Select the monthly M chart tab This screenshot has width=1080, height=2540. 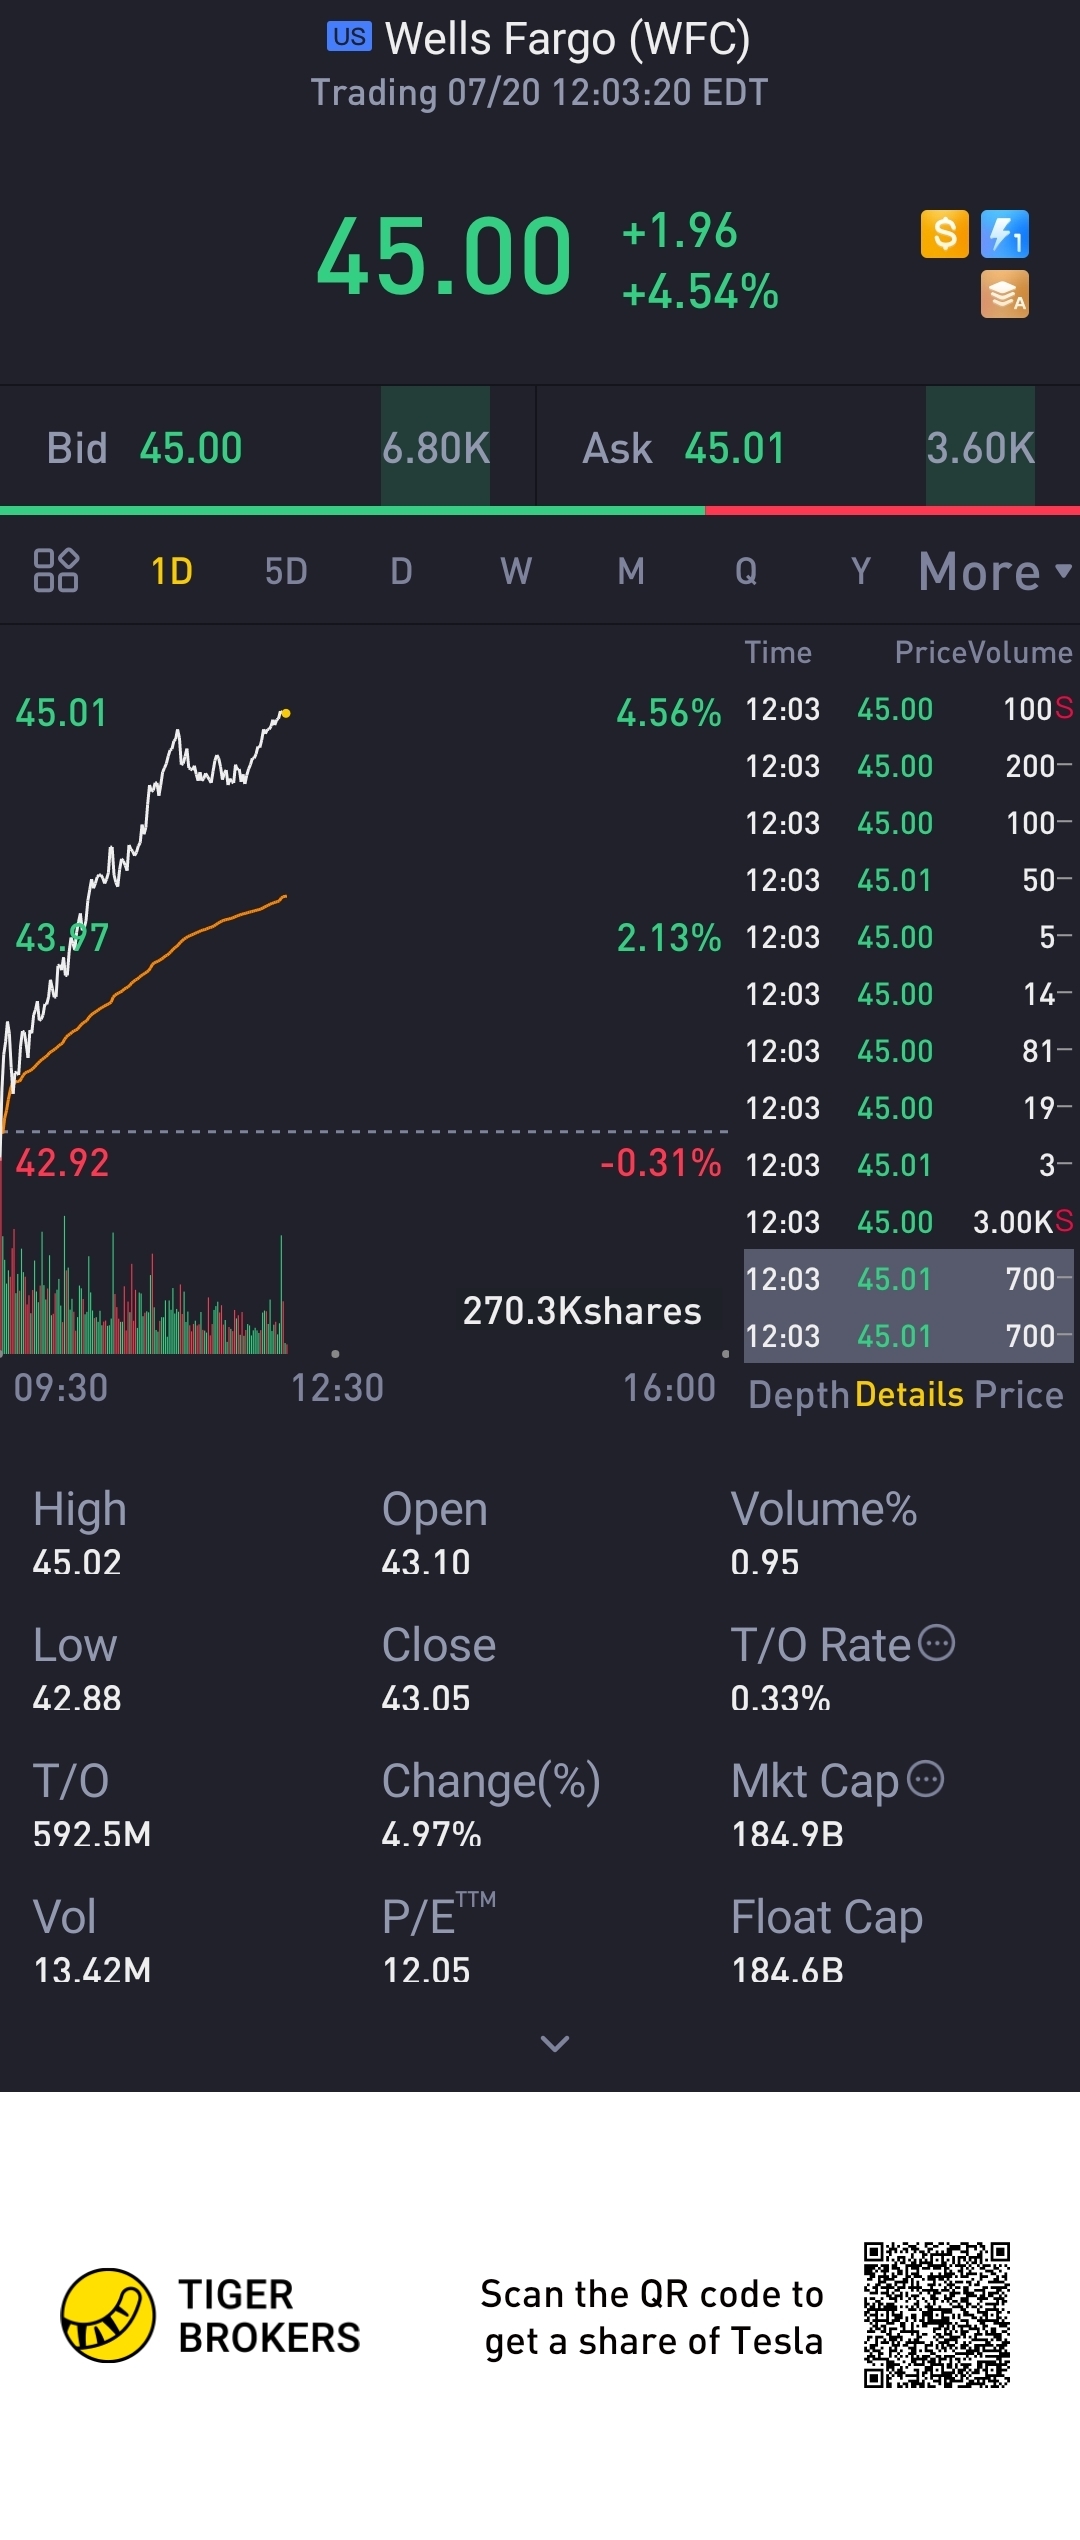tap(631, 572)
